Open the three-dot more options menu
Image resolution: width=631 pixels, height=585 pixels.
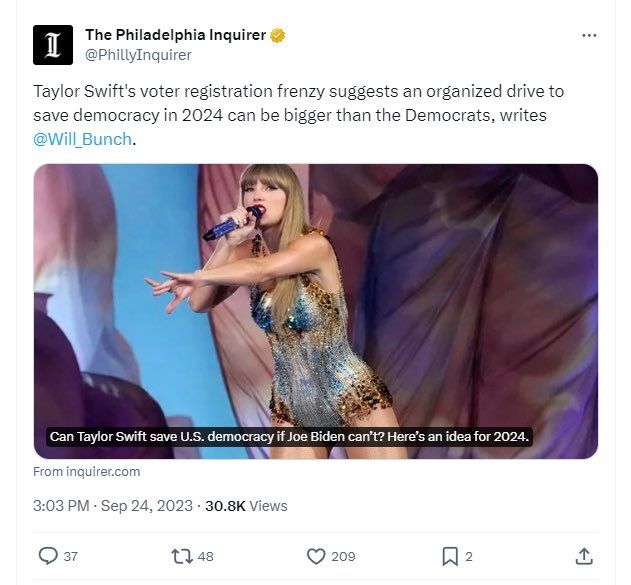[x=589, y=36]
